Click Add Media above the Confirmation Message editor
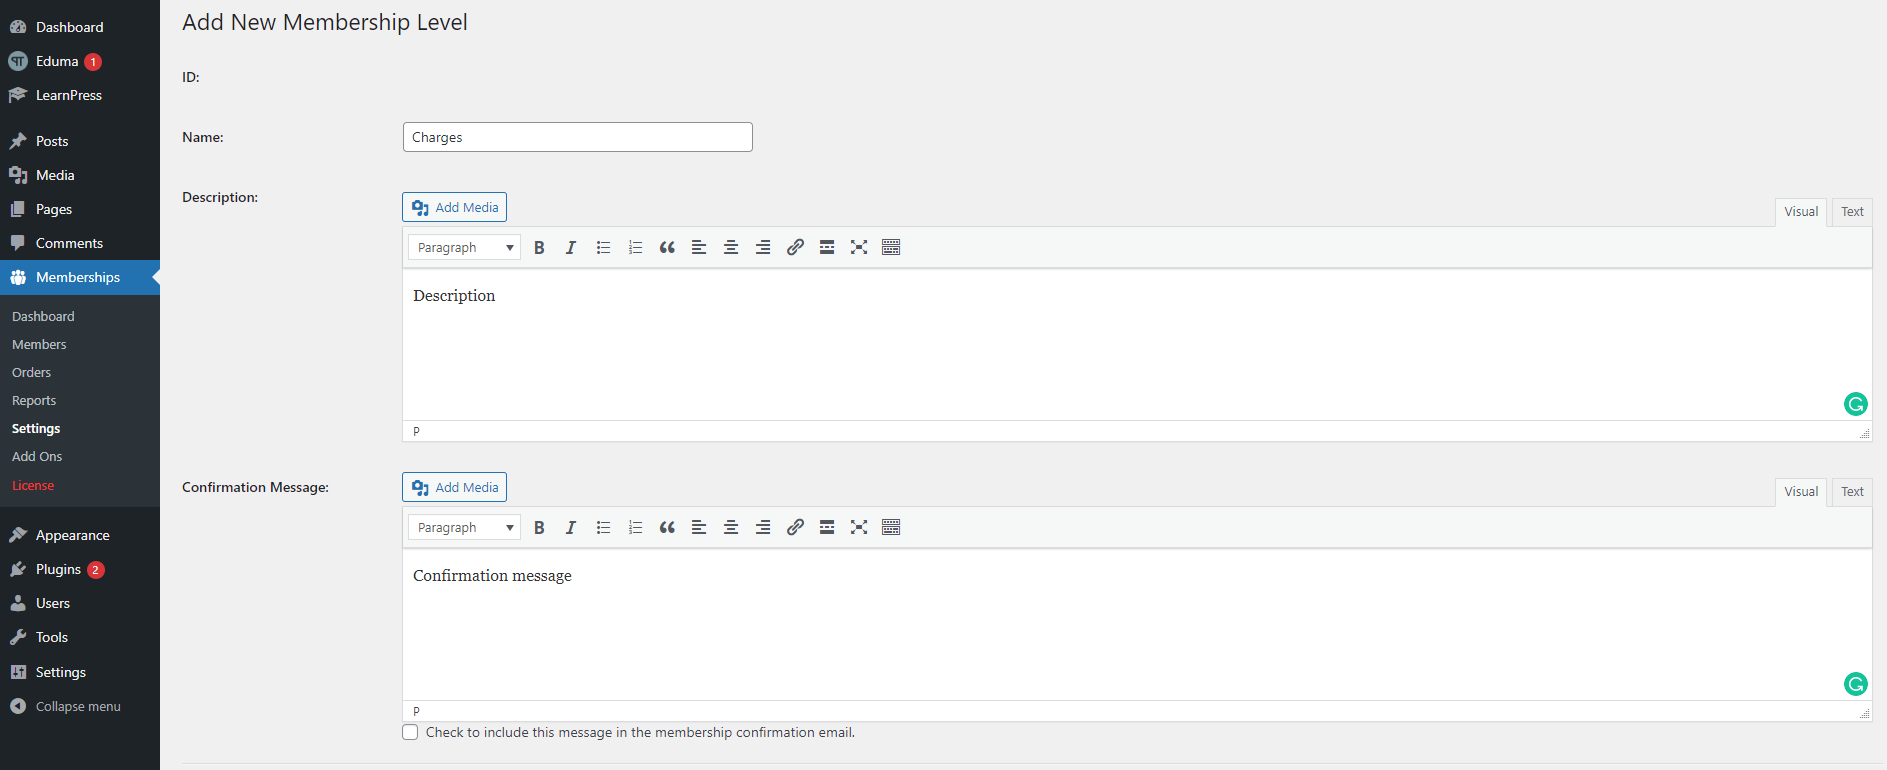This screenshot has height=770, width=1887. 454,487
